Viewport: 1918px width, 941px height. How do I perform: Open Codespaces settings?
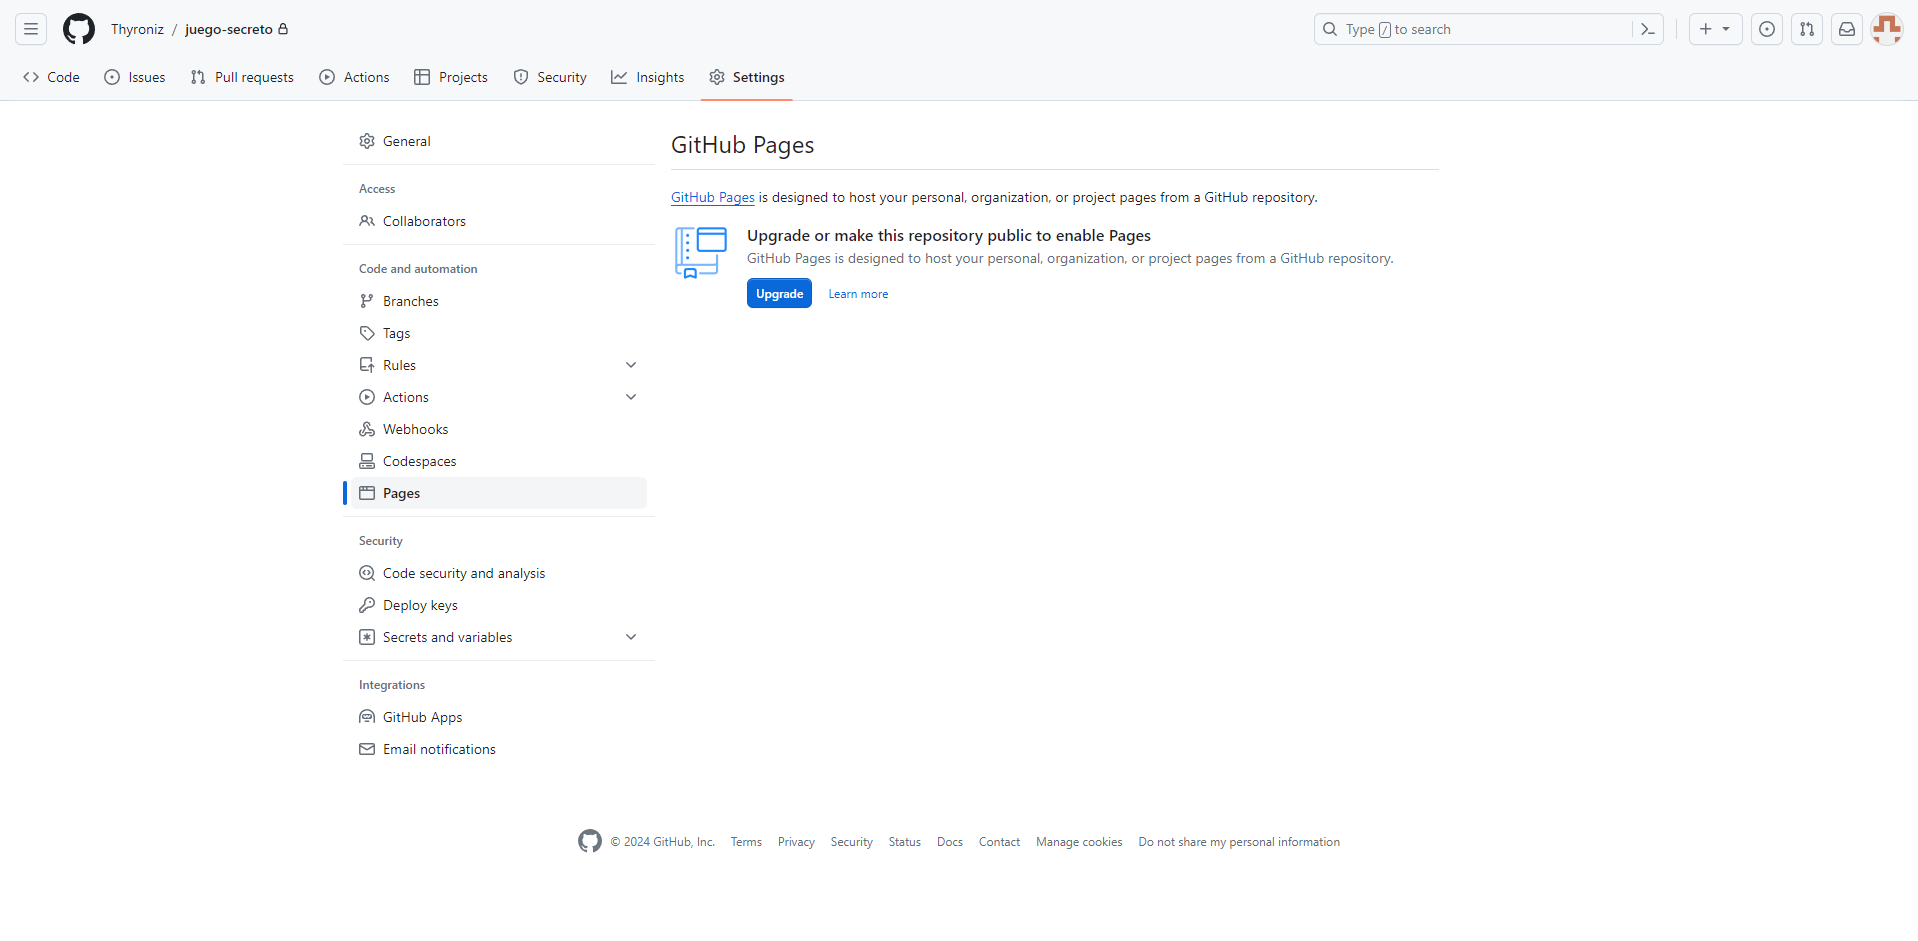coord(499,461)
